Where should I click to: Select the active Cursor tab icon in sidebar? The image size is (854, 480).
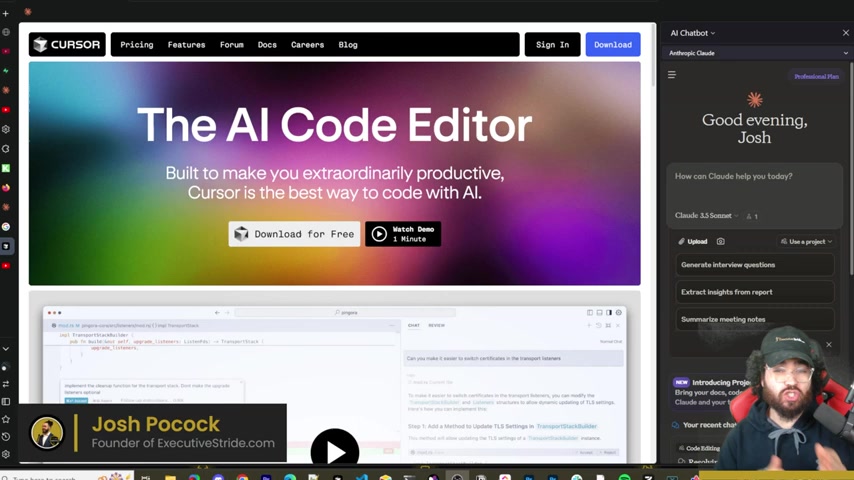pyautogui.click(x=6, y=246)
